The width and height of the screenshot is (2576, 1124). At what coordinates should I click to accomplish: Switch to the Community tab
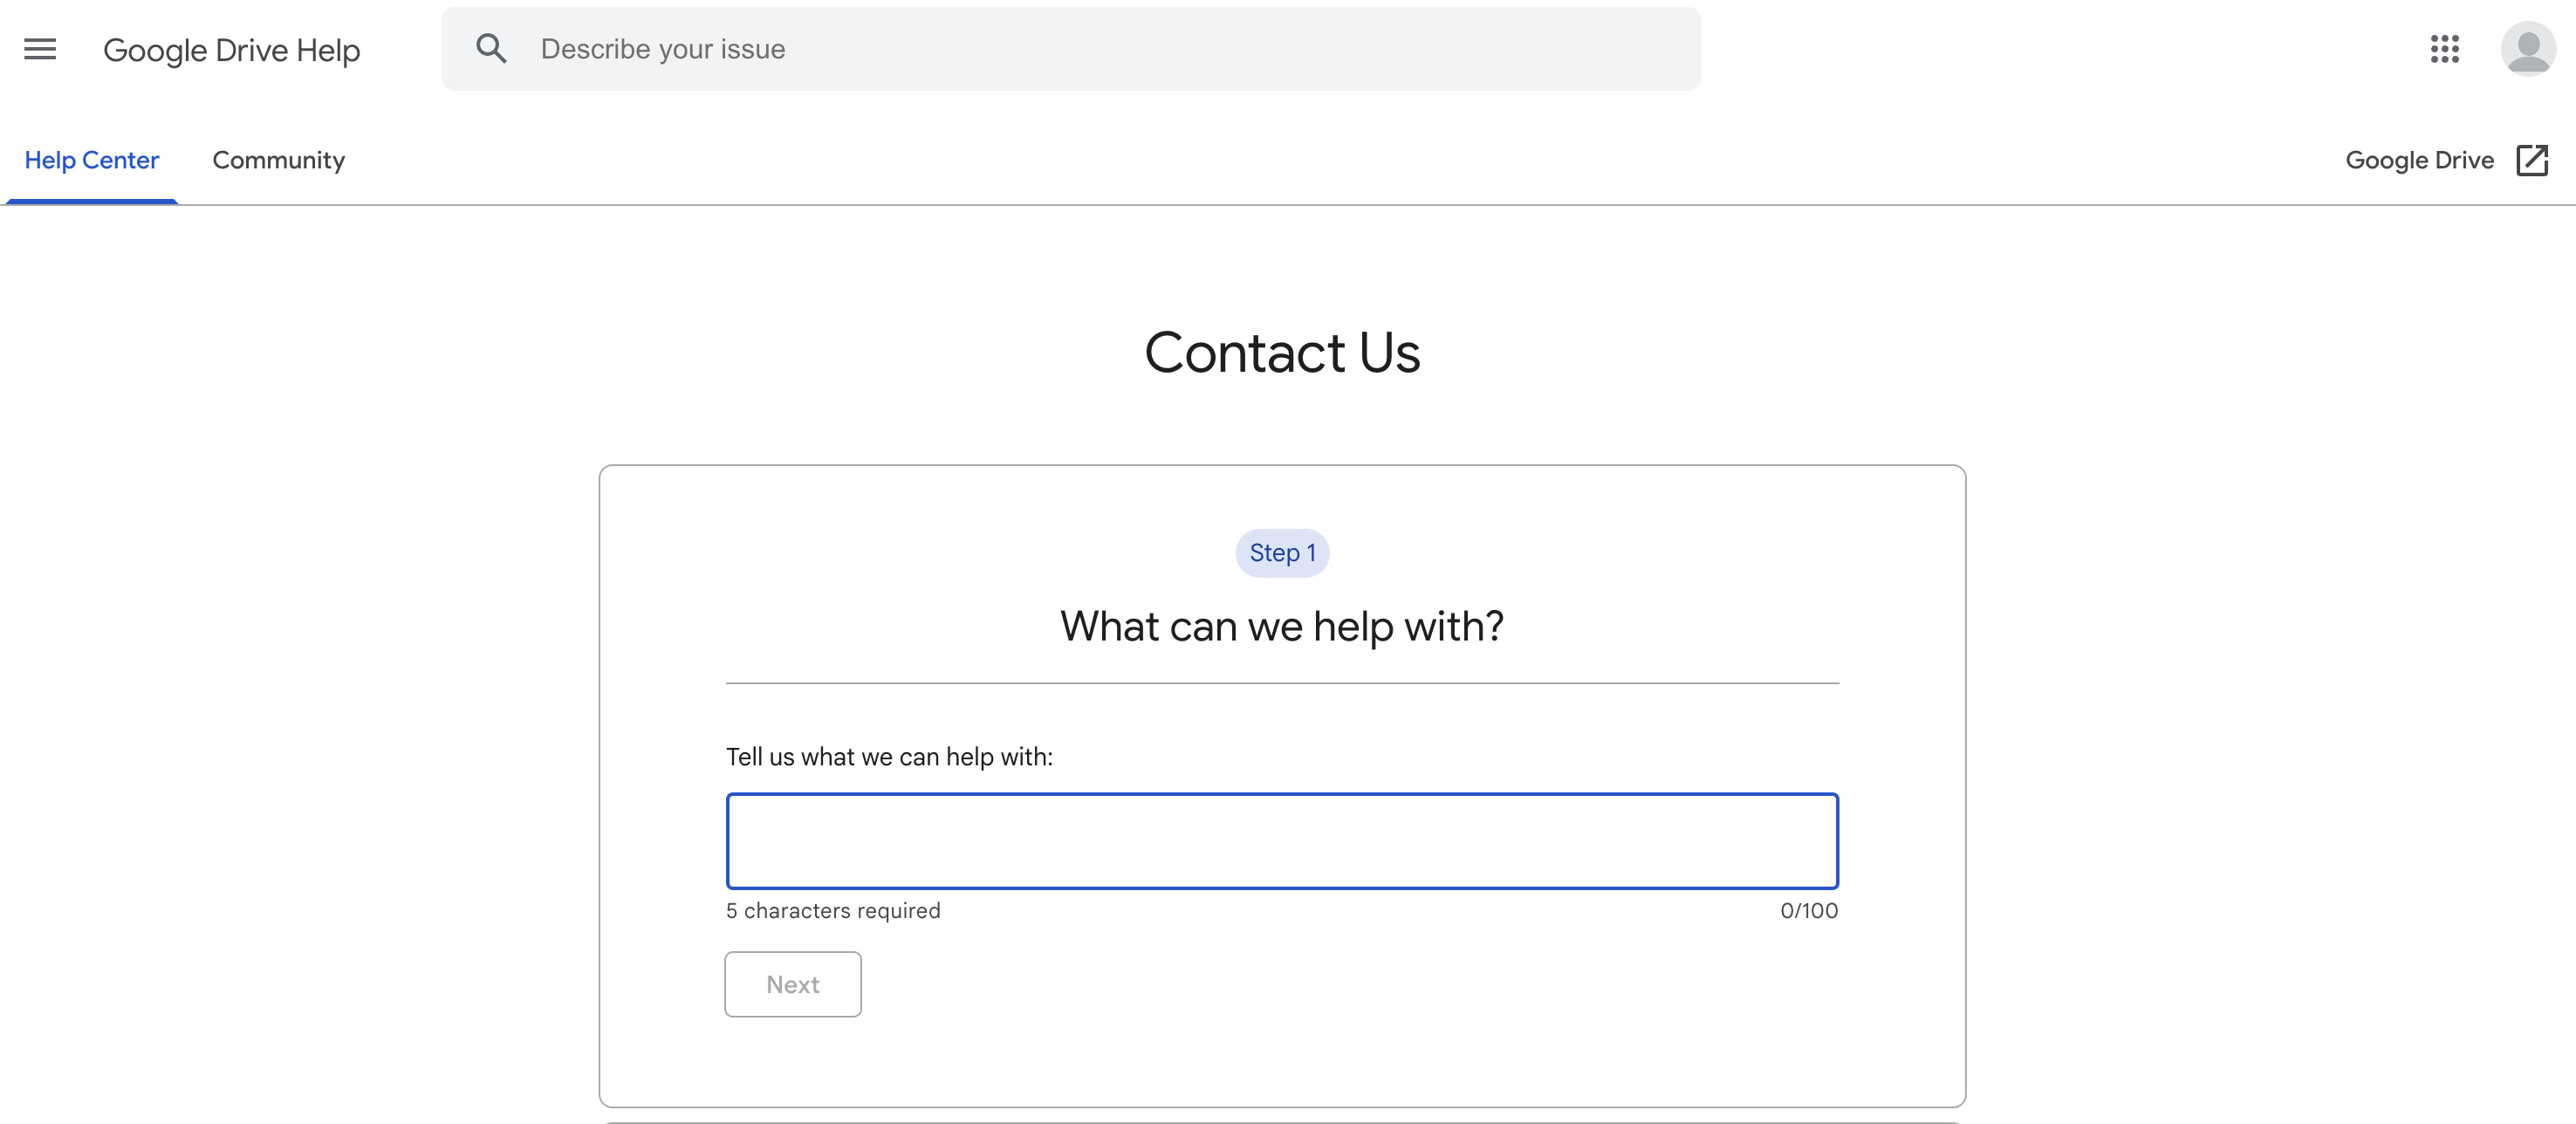coord(278,160)
